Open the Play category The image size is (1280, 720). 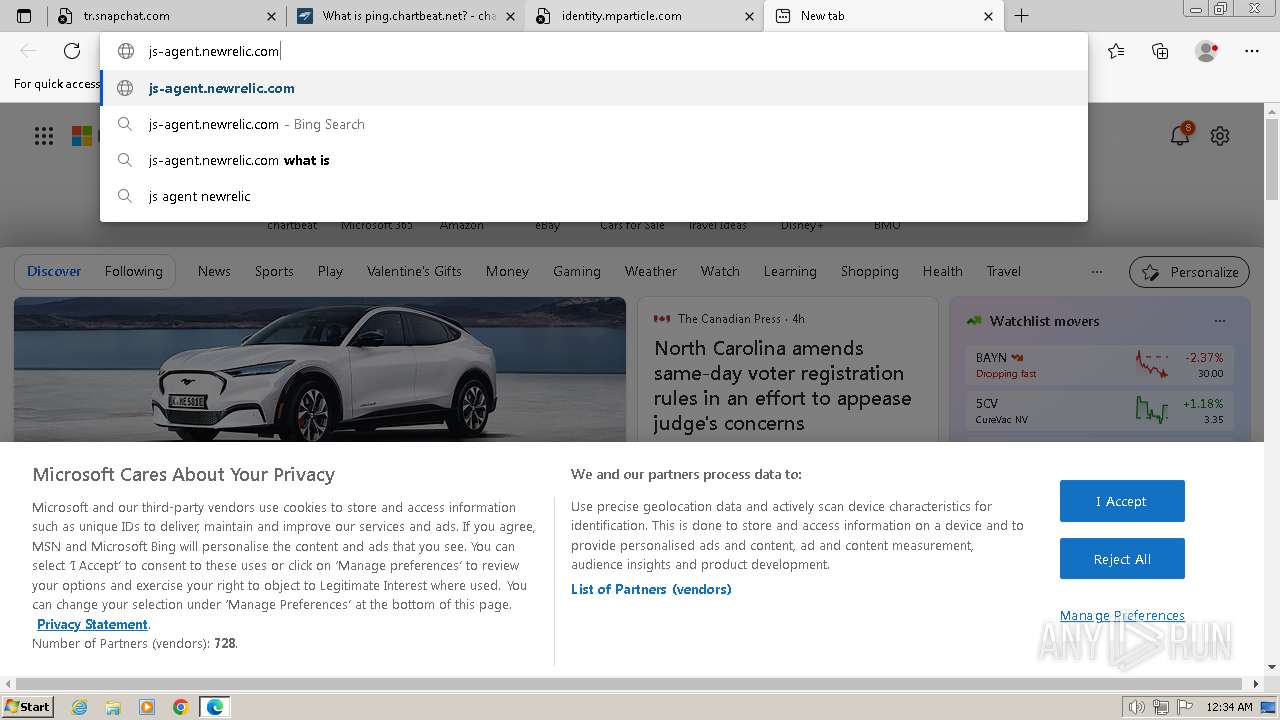click(x=330, y=271)
